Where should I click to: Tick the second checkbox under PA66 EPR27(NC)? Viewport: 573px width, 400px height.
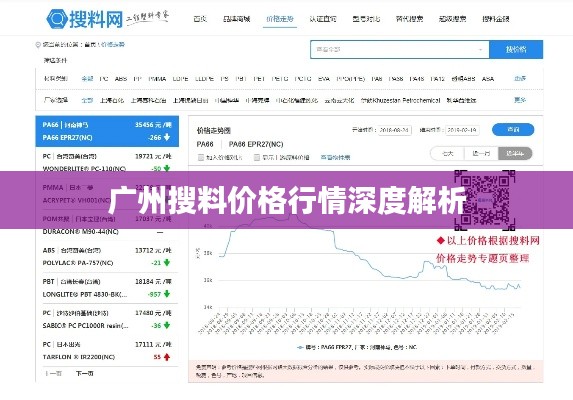coord(257,157)
